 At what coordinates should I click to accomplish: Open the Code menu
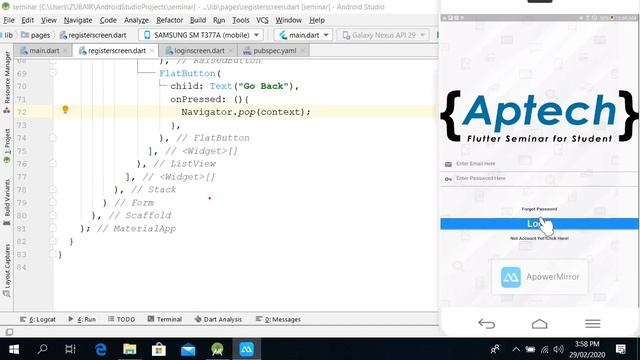tap(108, 20)
